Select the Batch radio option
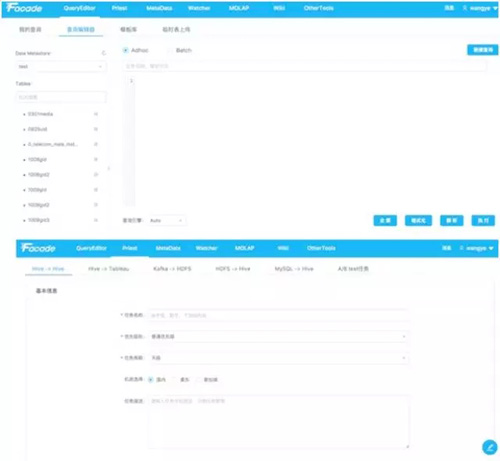The width and height of the screenshot is (500, 461). point(170,50)
